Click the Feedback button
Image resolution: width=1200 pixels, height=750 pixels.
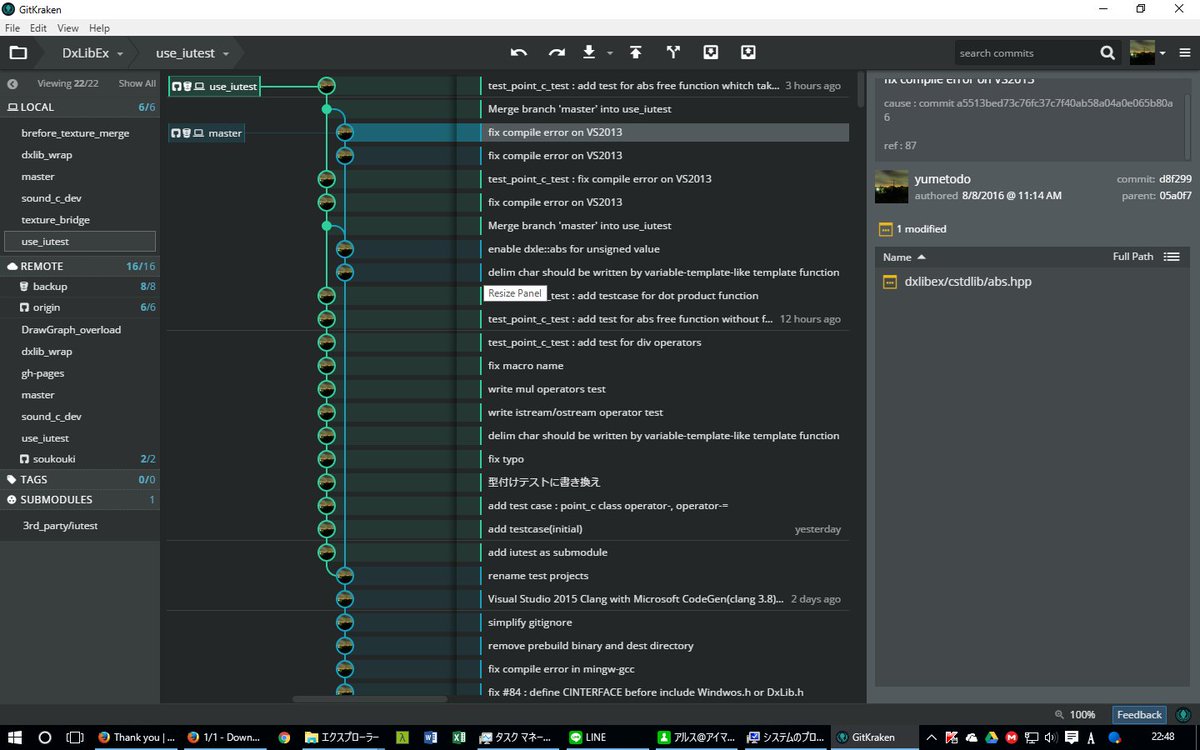pyautogui.click(x=1139, y=715)
